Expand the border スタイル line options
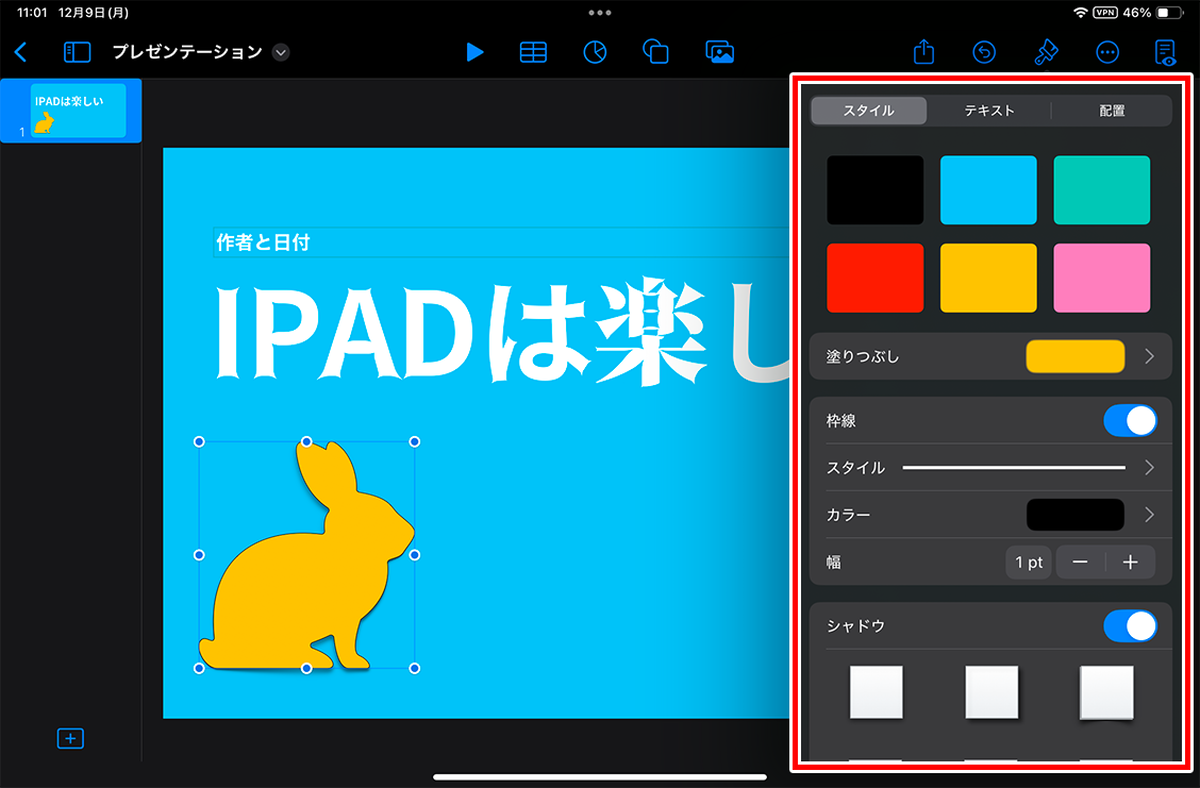 coord(1149,468)
